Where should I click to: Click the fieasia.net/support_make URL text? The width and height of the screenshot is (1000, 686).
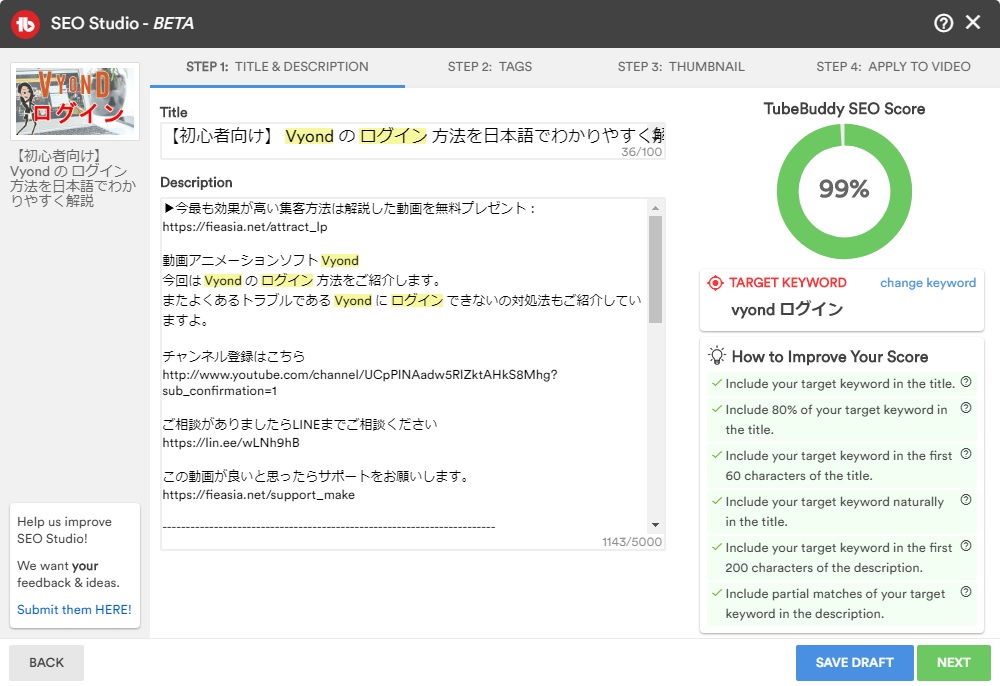[x=258, y=495]
